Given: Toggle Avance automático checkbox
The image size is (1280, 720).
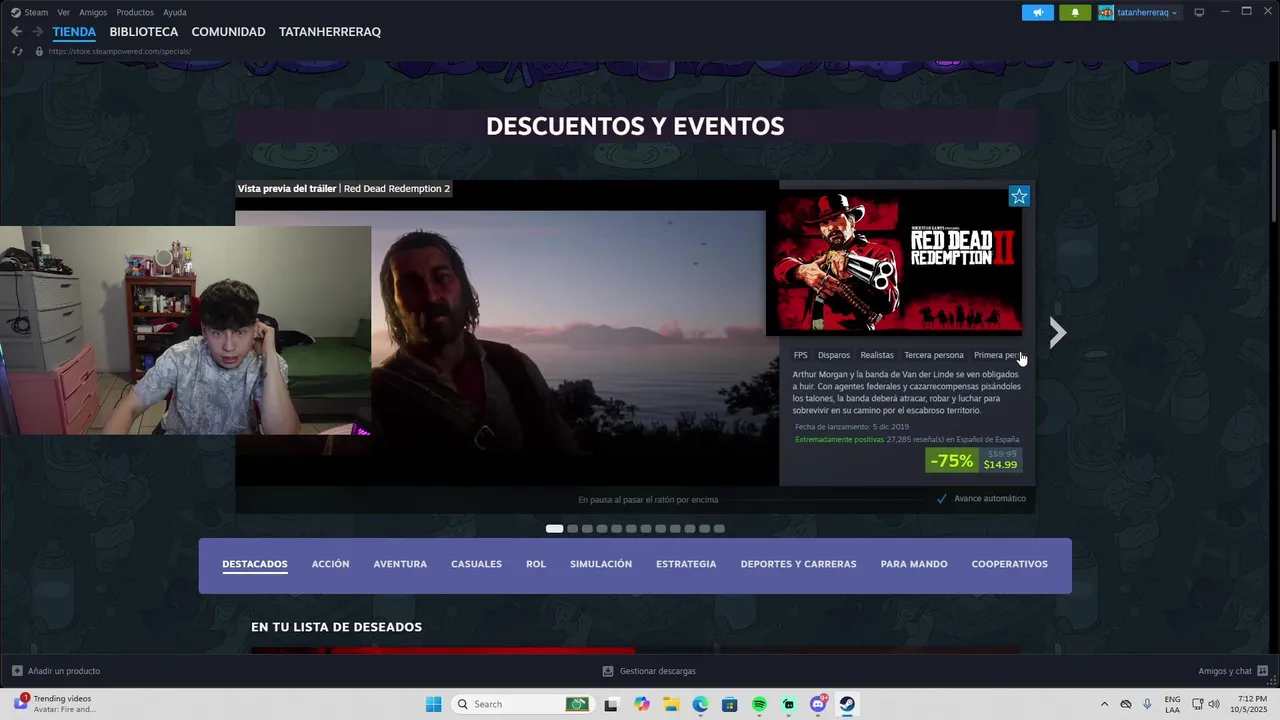Looking at the screenshot, I should pyautogui.click(x=942, y=499).
